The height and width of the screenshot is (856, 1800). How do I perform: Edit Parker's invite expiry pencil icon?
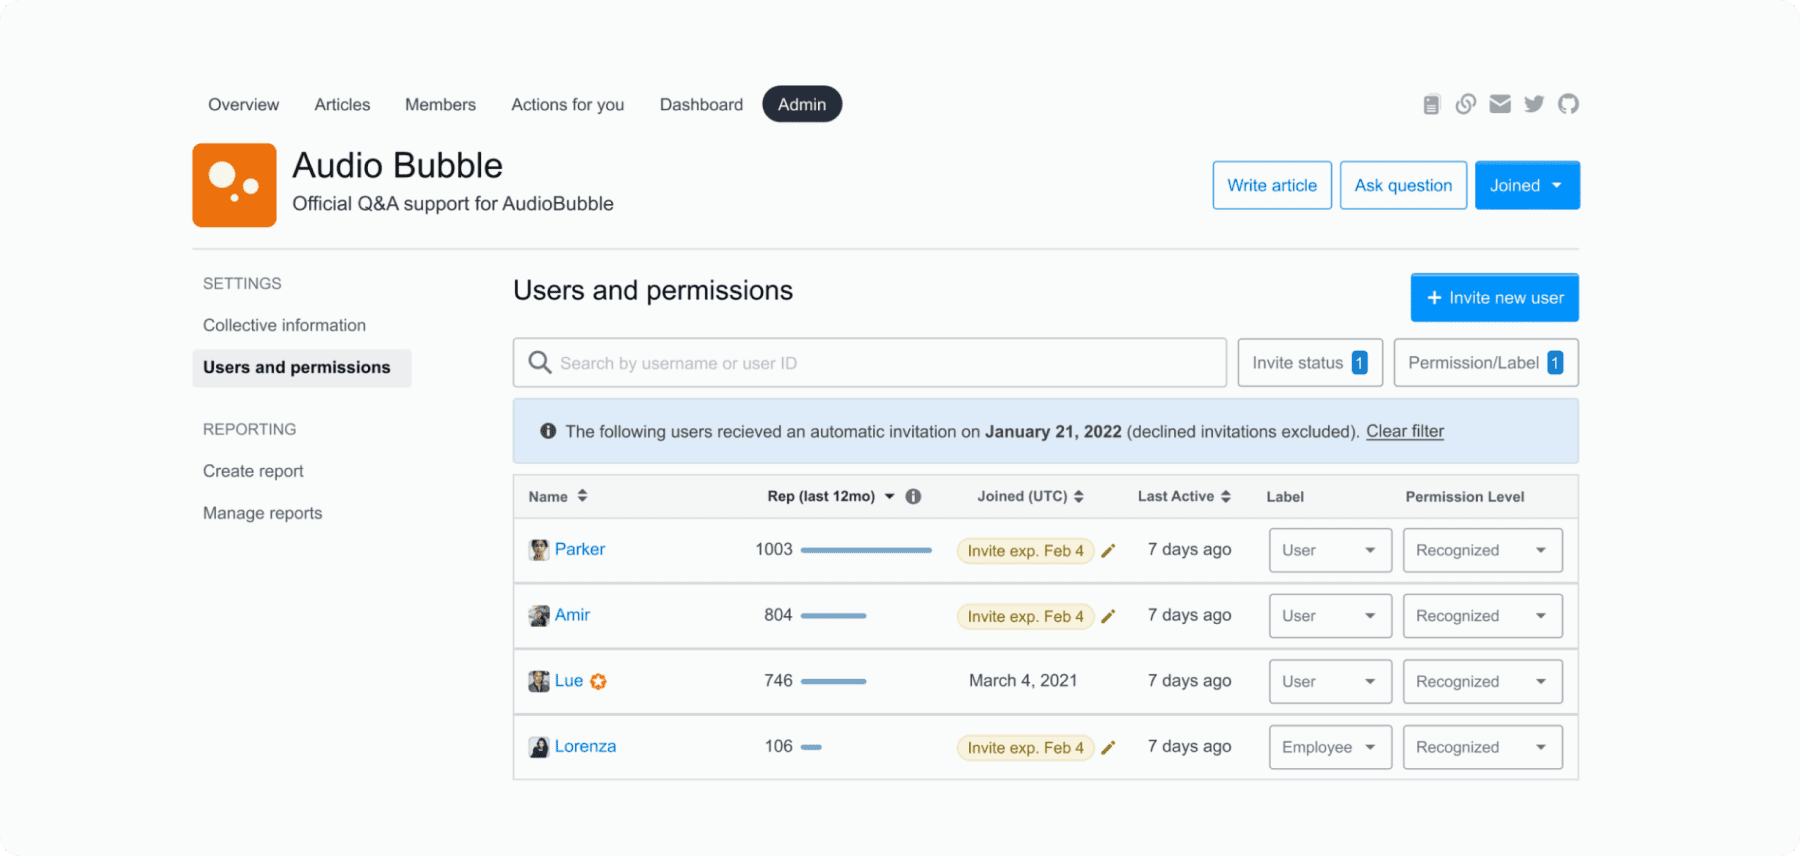click(x=1108, y=550)
